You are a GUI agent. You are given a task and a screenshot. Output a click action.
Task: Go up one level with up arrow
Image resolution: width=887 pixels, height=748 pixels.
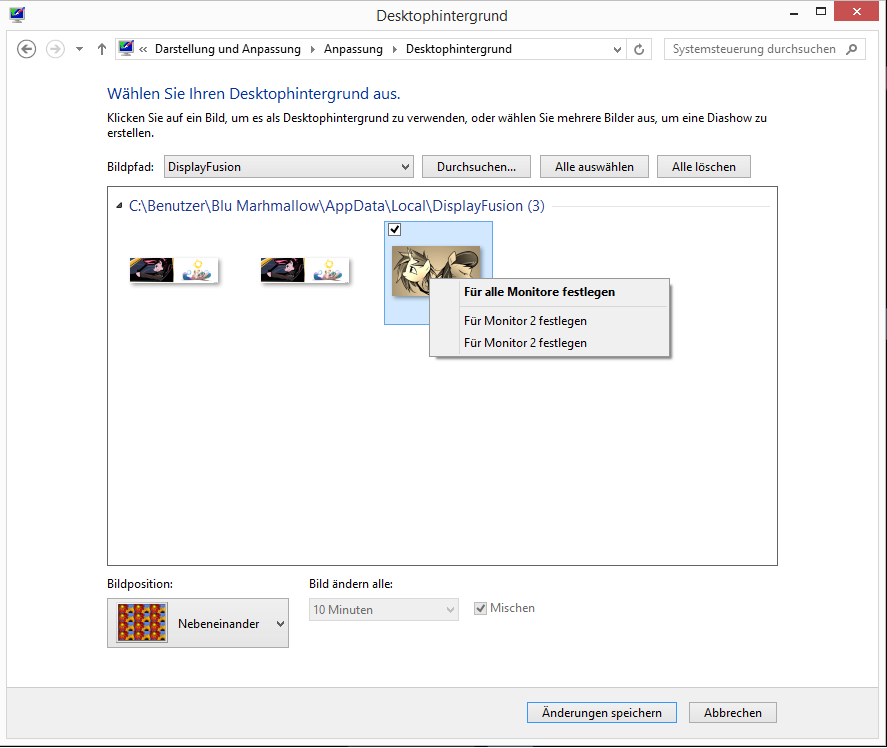point(102,49)
